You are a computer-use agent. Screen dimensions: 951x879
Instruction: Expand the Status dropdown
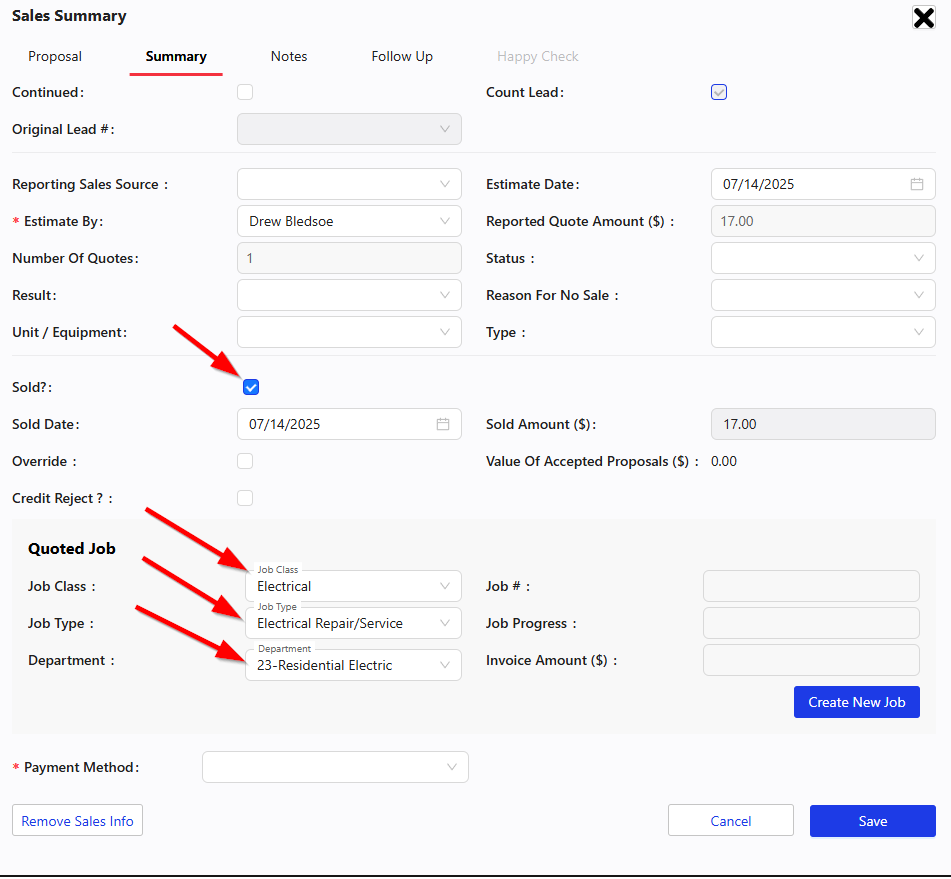(x=823, y=258)
